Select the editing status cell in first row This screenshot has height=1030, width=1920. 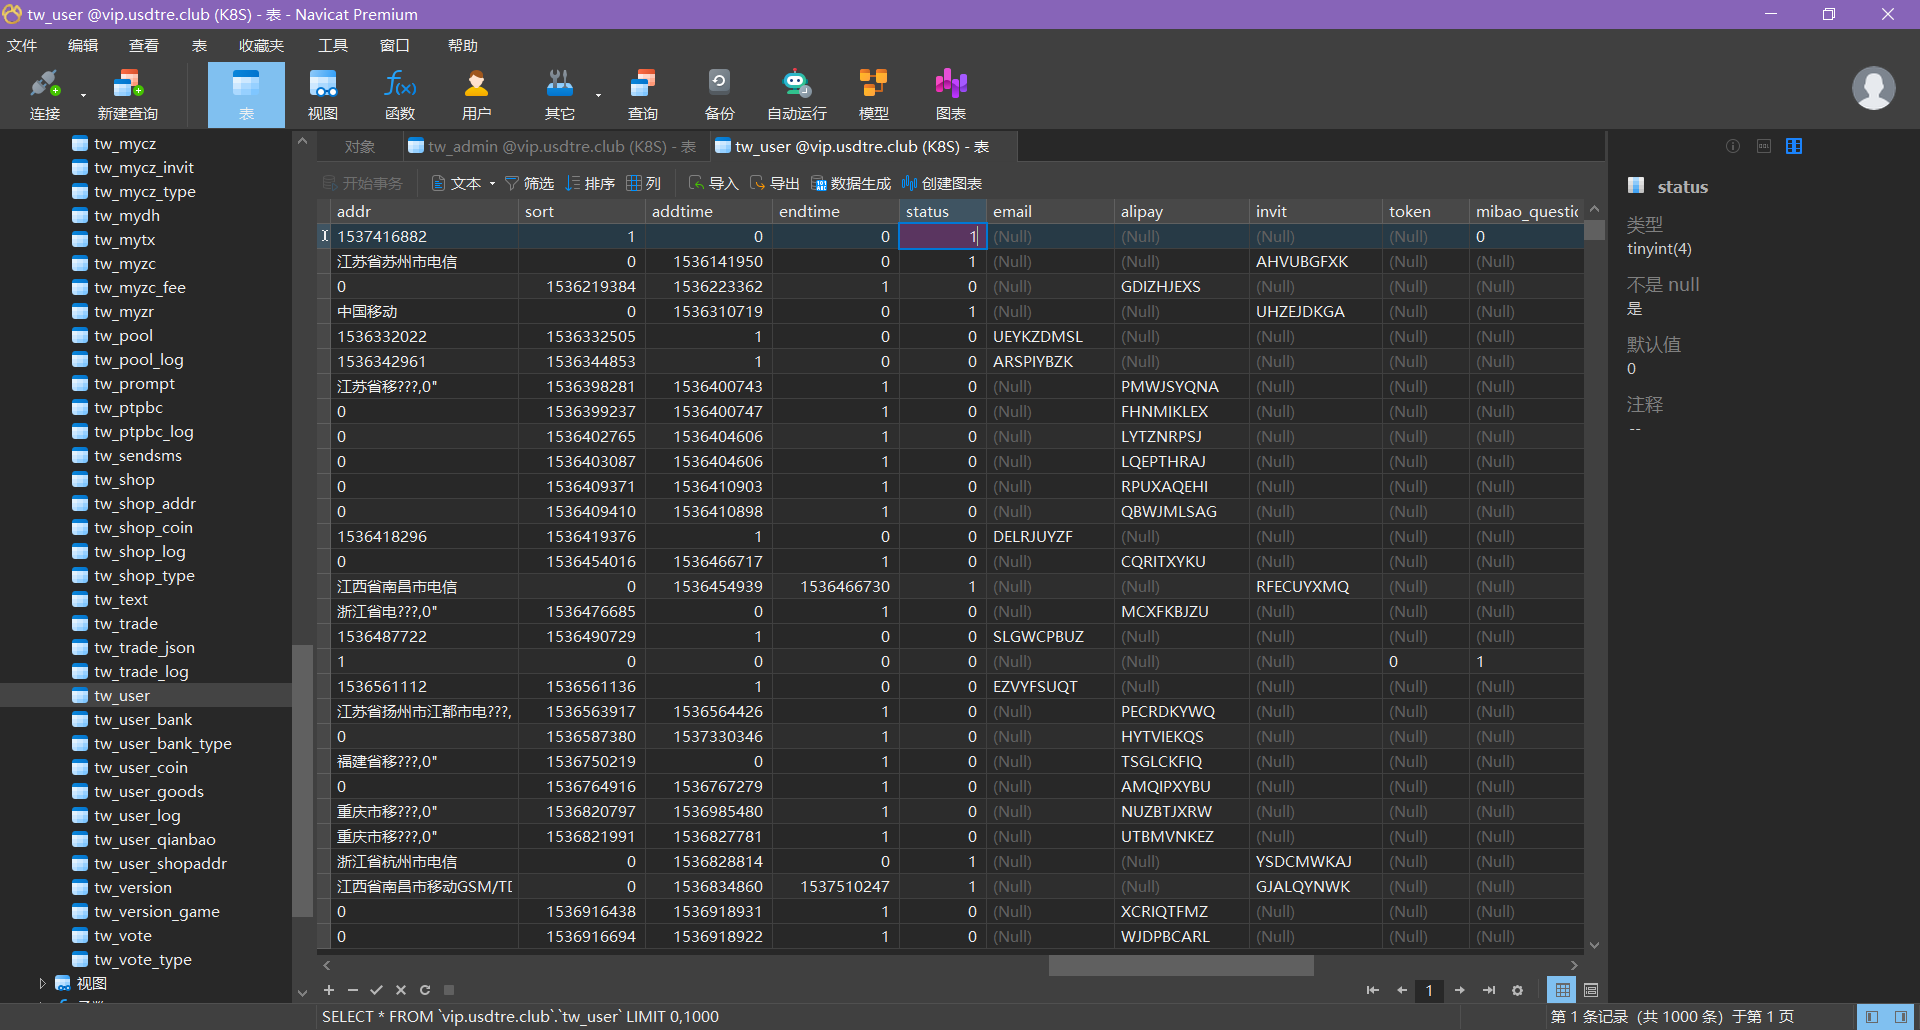click(942, 236)
